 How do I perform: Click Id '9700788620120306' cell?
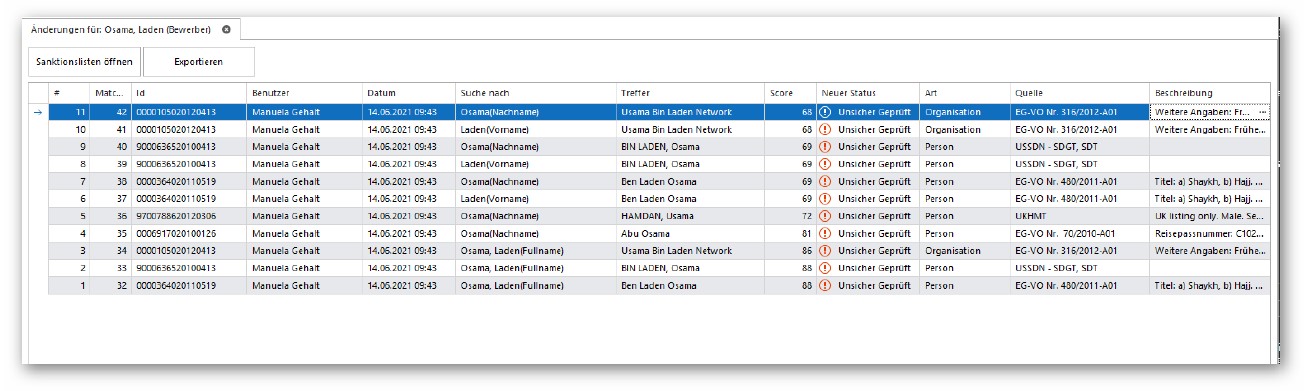pos(188,215)
